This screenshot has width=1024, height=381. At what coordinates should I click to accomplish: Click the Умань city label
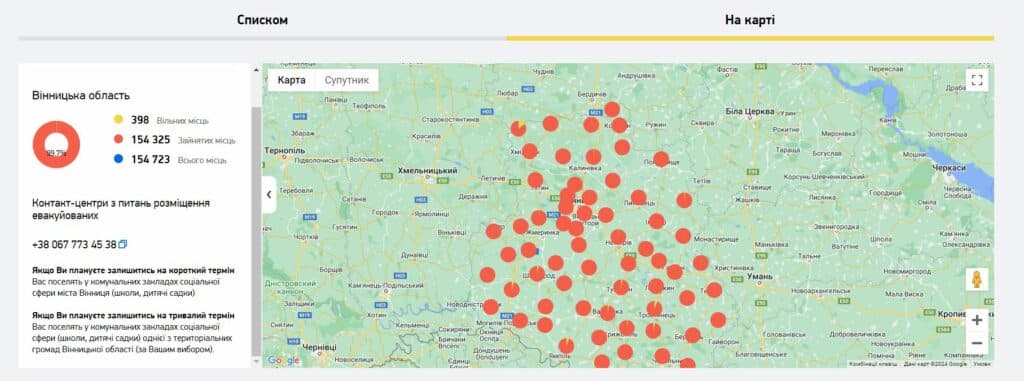[x=760, y=276]
